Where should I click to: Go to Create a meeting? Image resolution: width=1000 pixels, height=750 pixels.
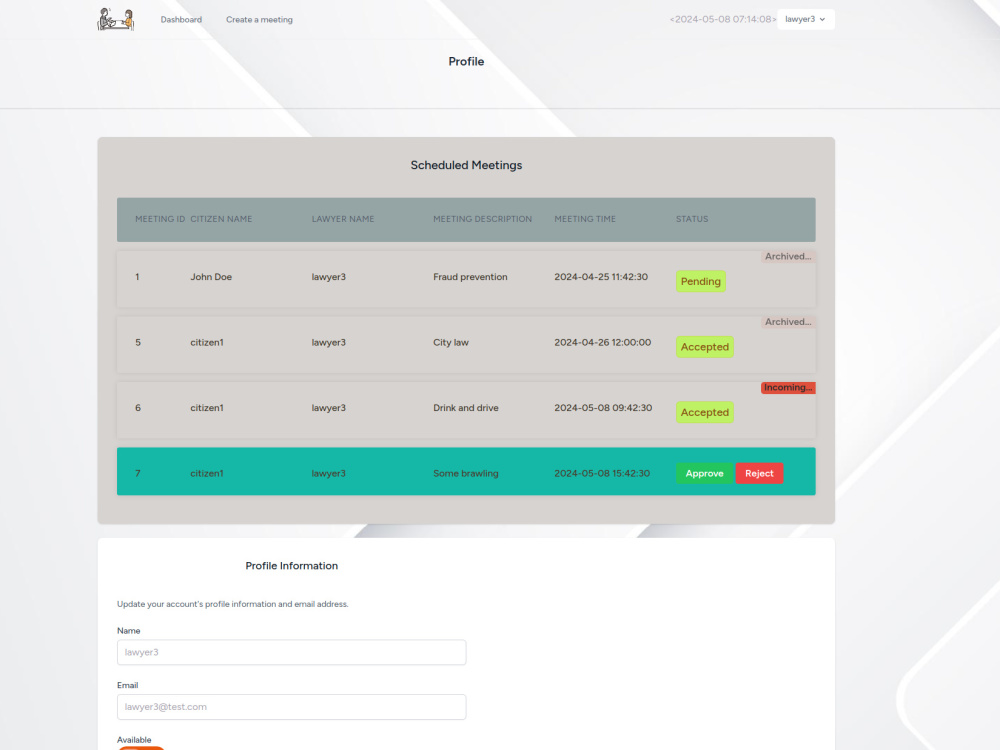(259, 20)
